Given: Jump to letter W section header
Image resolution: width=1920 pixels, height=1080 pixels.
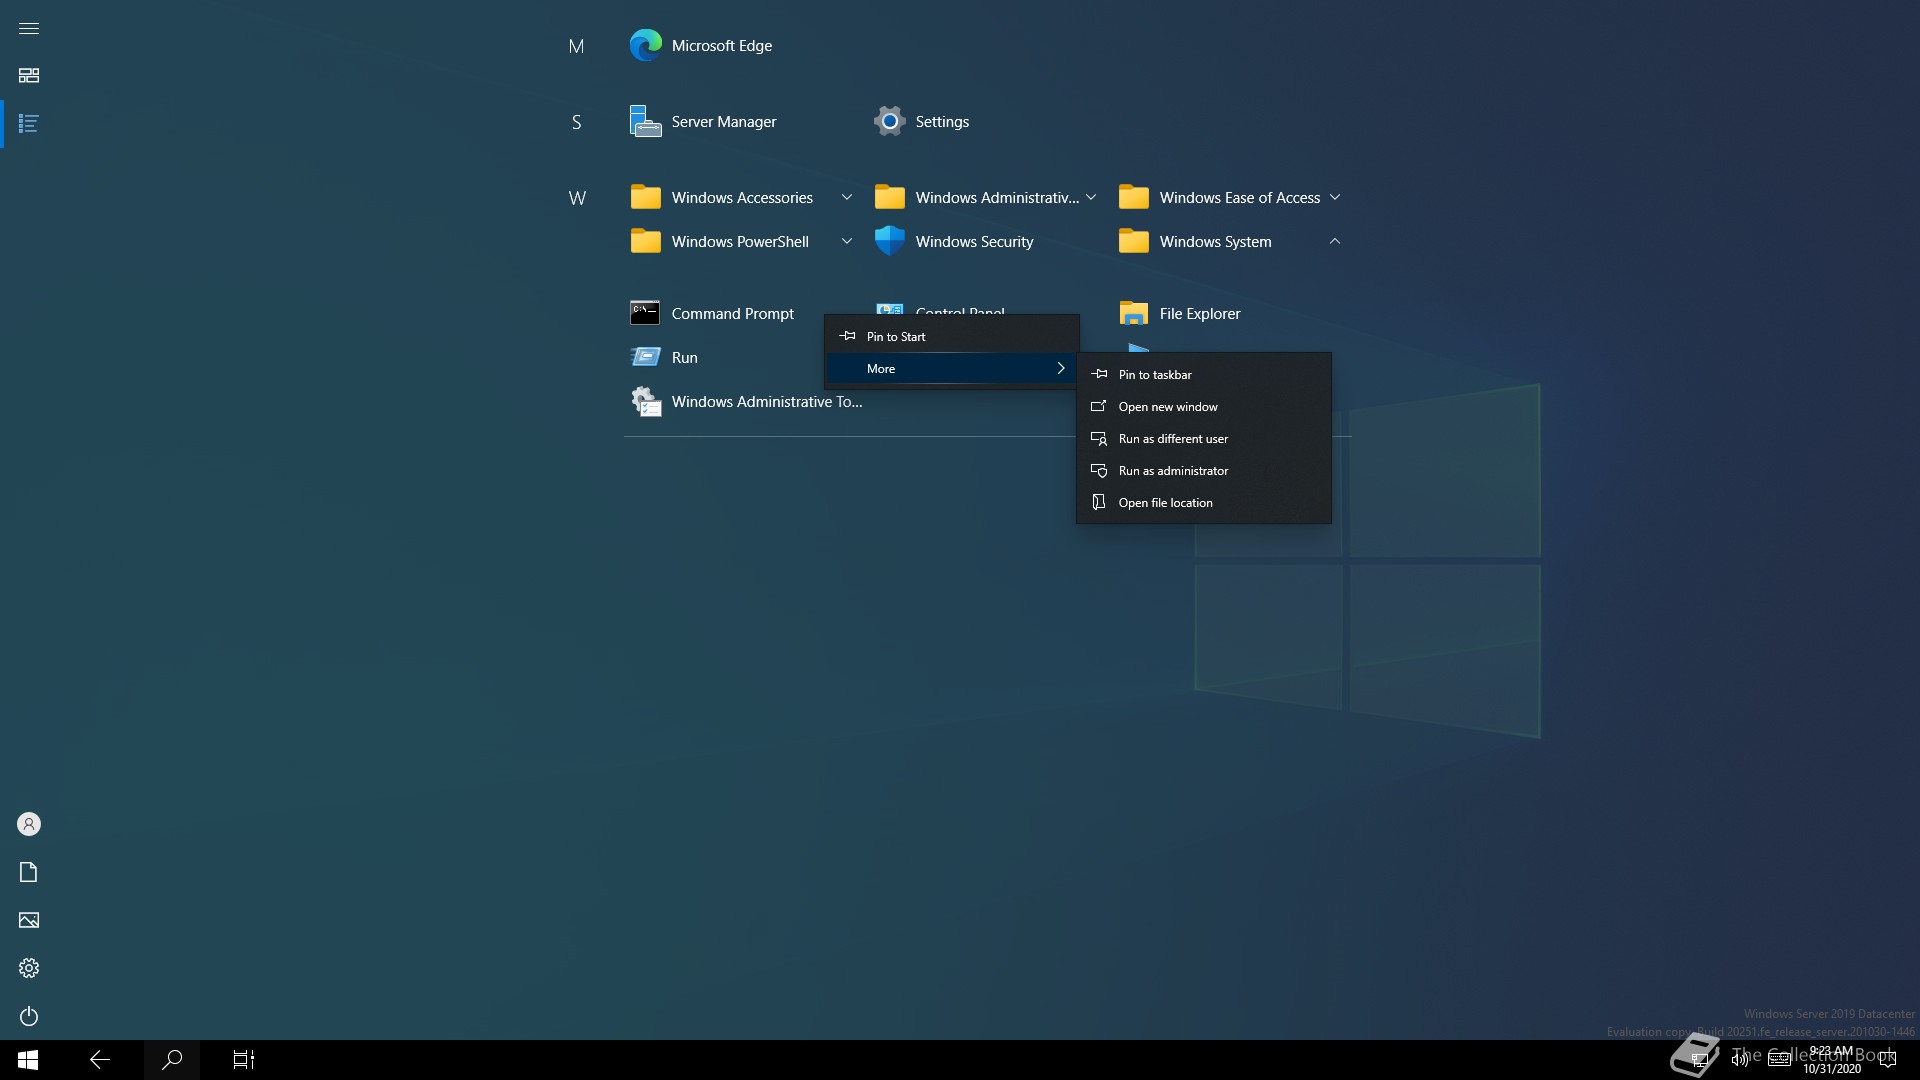Looking at the screenshot, I should pos(577,198).
